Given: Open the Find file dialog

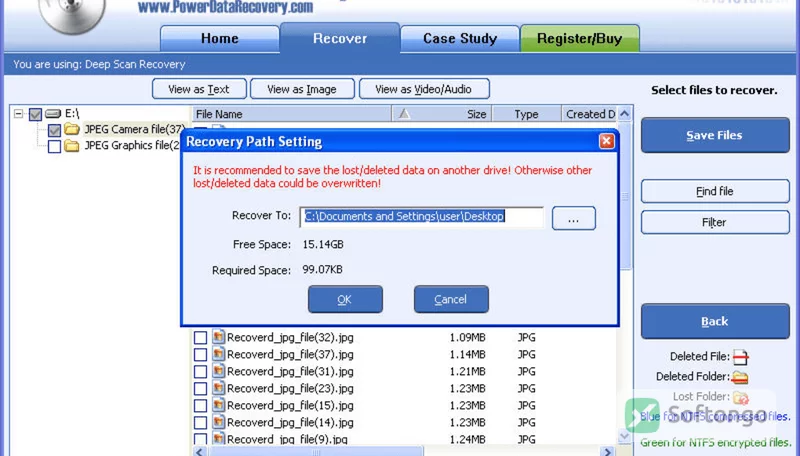Looking at the screenshot, I should [x=715, y=191].
